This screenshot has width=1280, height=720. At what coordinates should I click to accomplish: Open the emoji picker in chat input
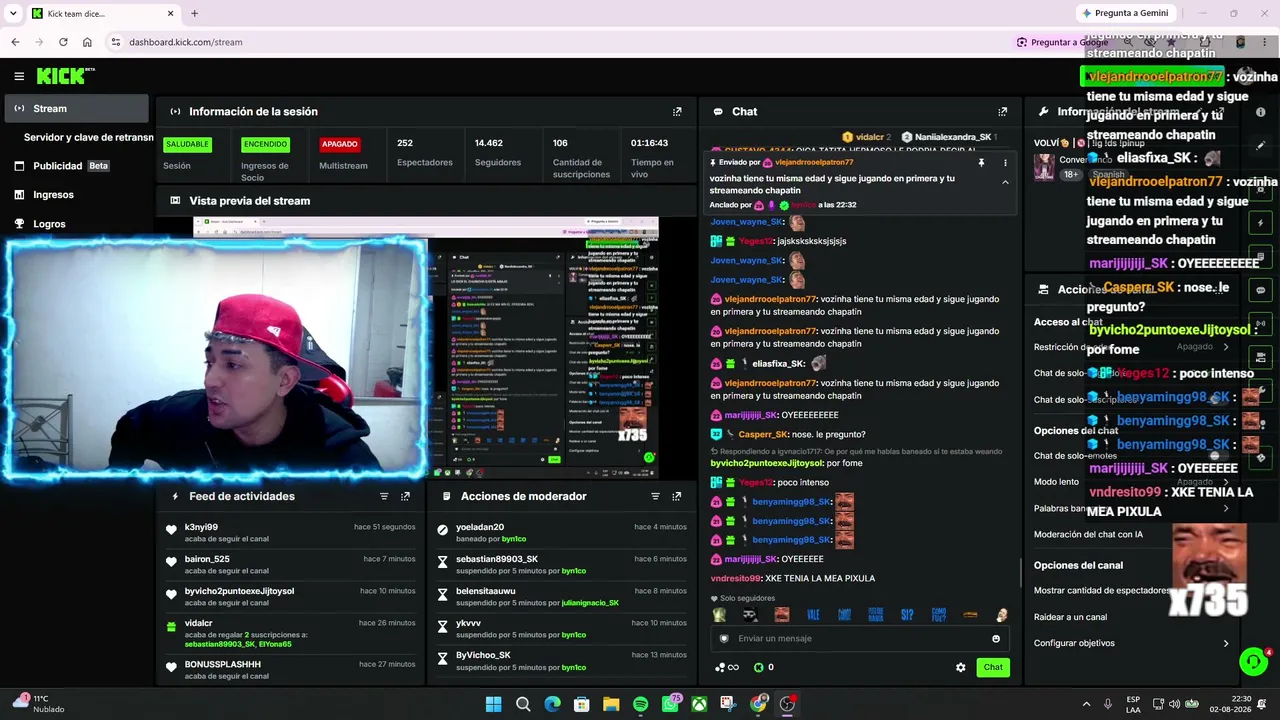[996, 639]
